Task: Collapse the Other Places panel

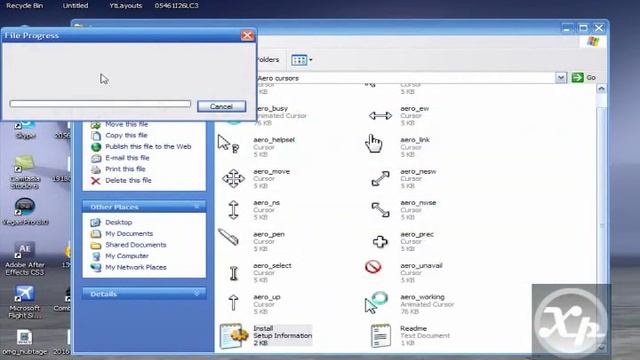Action: tap(197, 207)
